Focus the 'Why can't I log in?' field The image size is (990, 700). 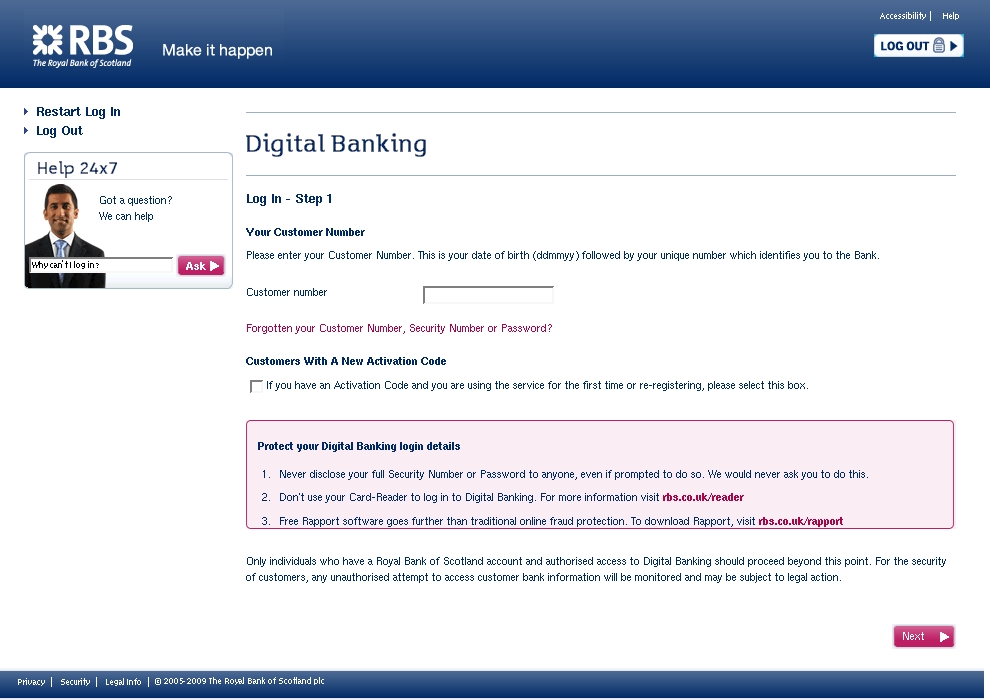coord(101,265)
